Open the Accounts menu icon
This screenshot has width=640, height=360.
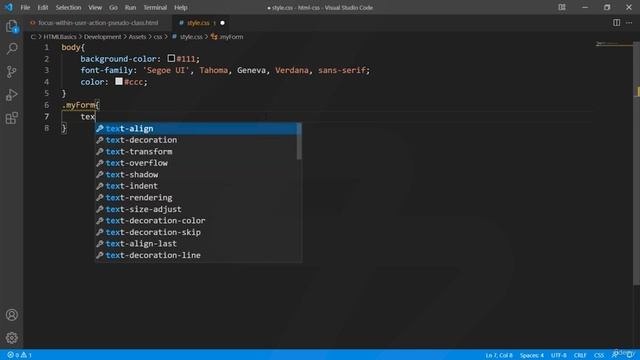[11, 315]
